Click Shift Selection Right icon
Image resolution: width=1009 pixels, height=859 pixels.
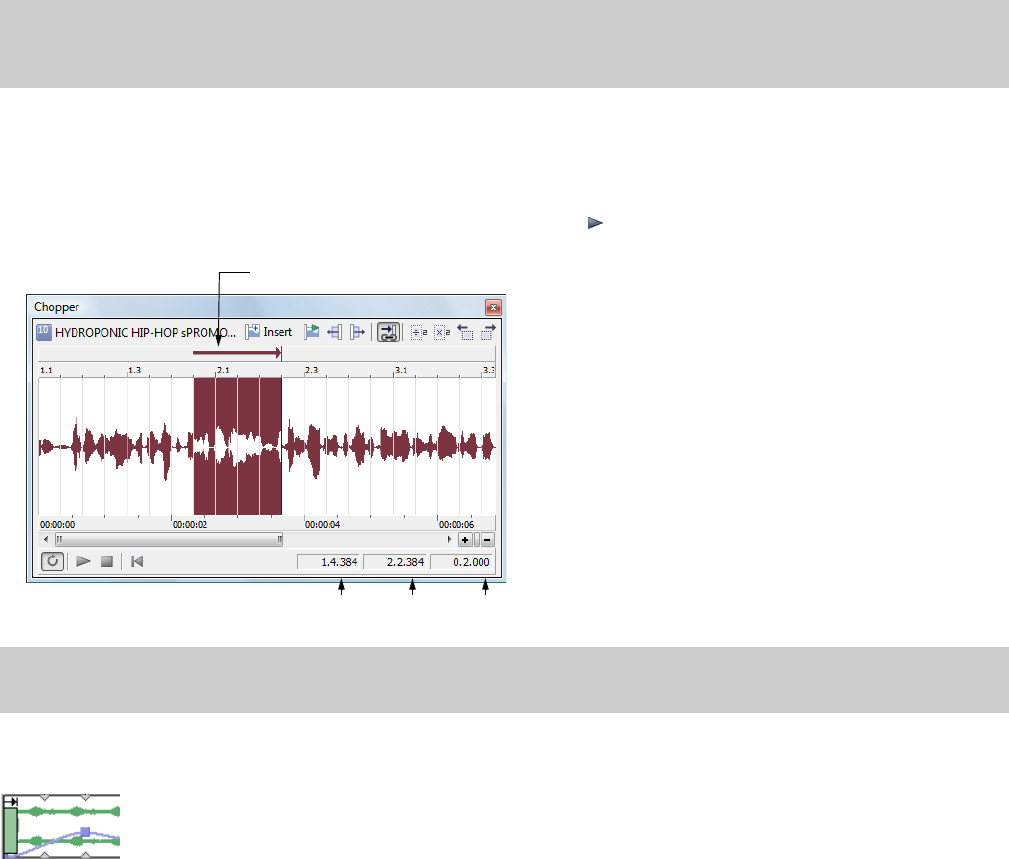[488, 332]
